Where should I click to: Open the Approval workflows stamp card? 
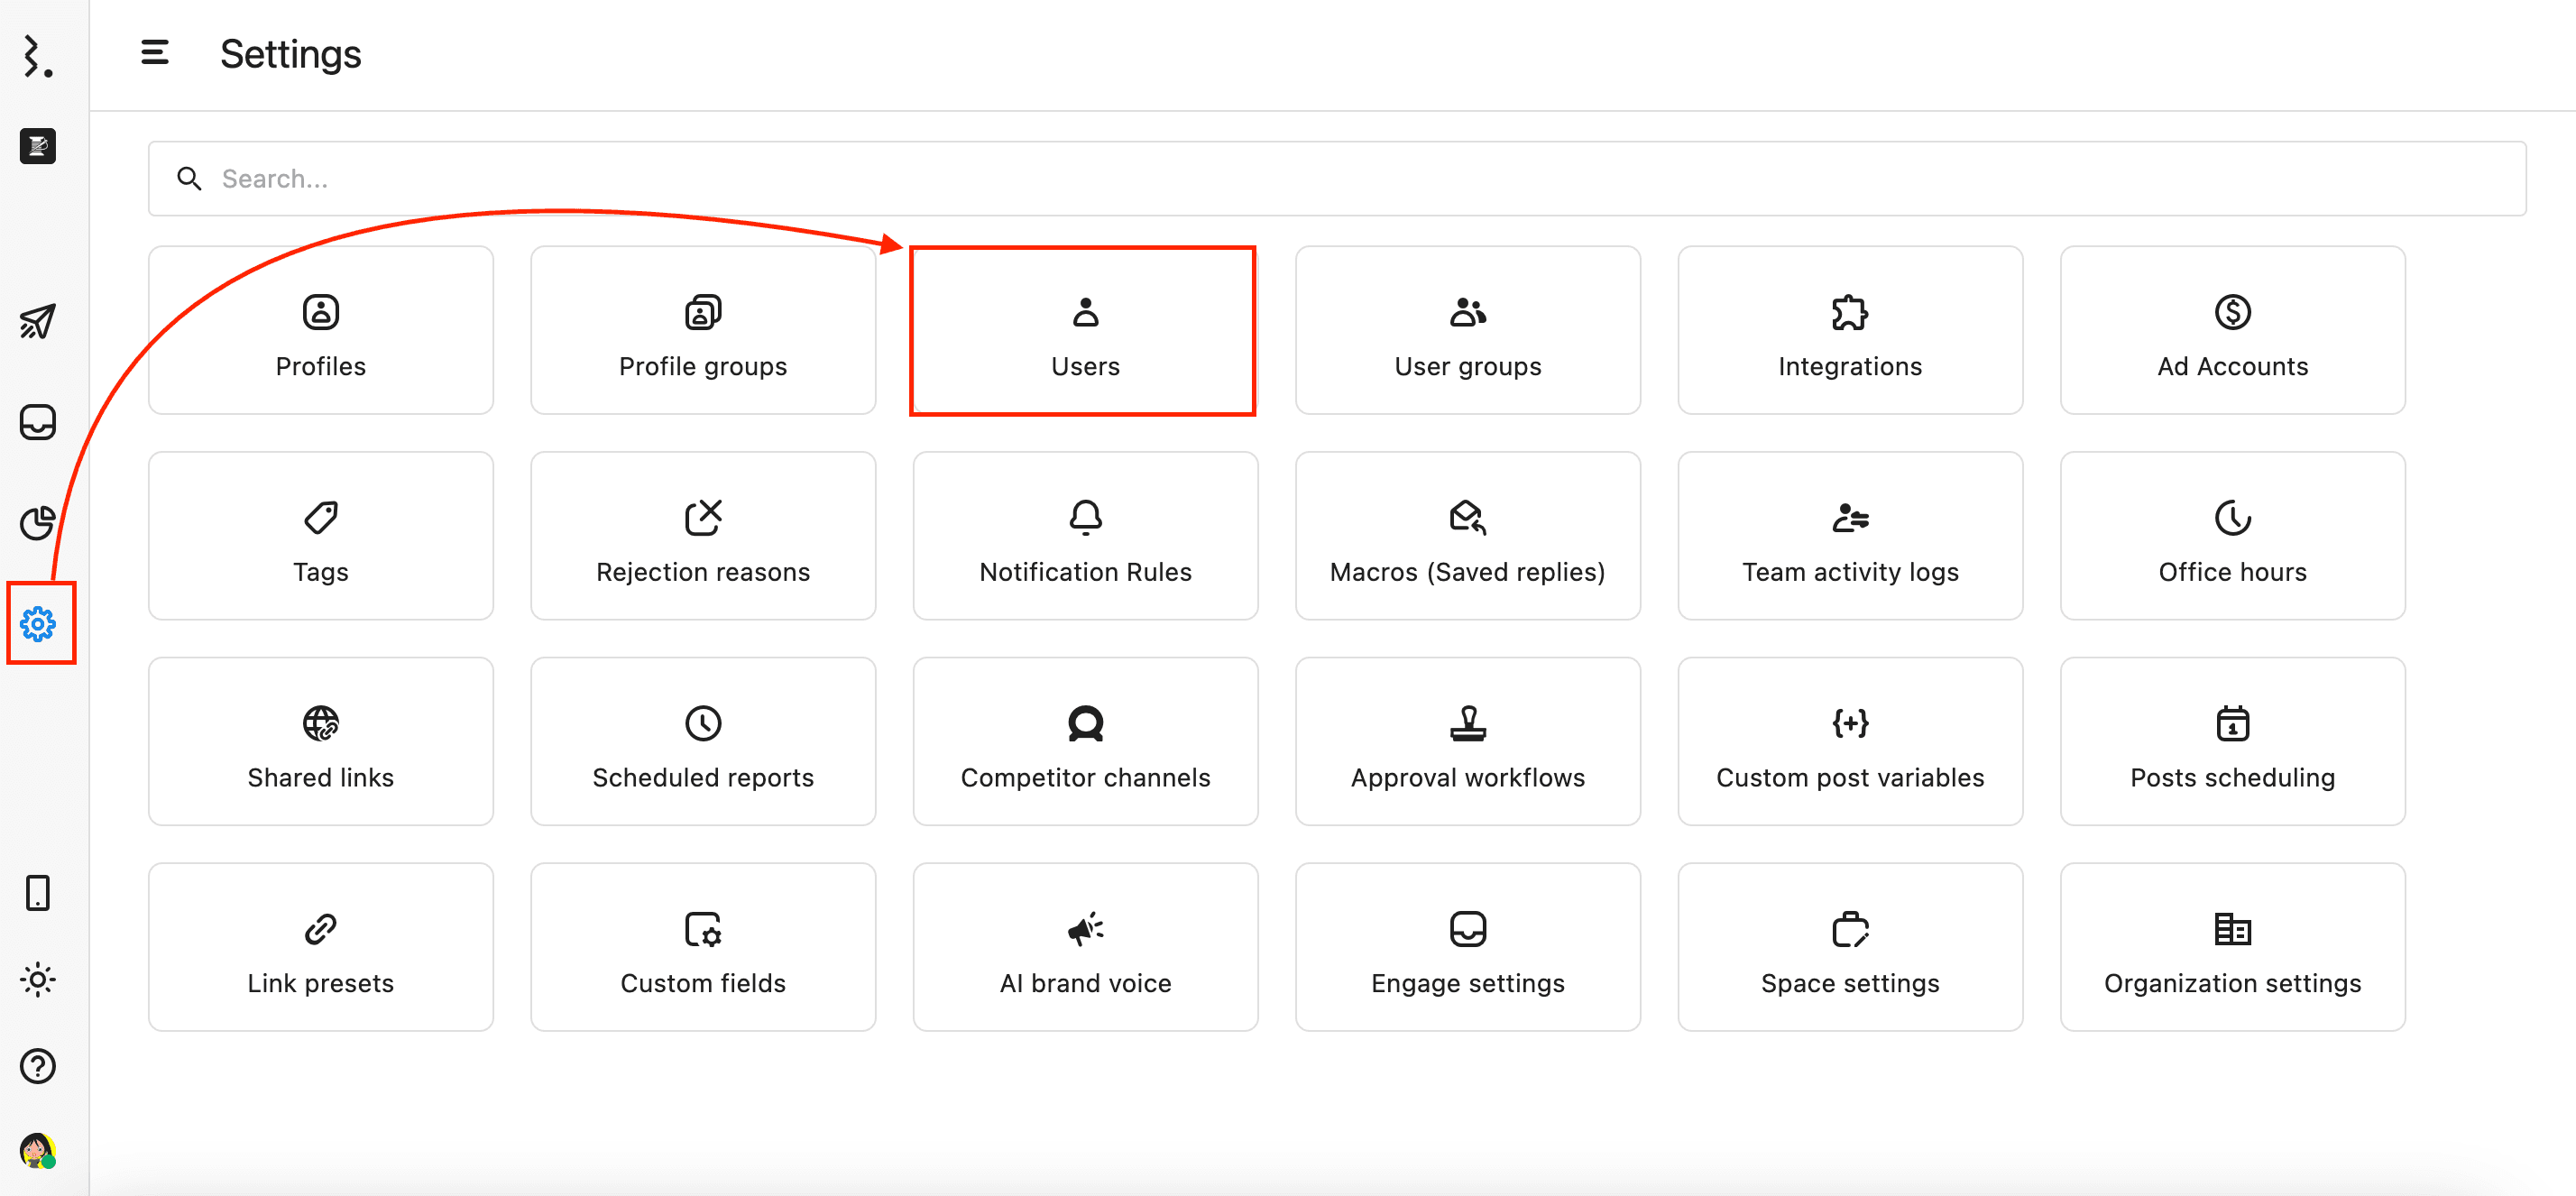click(1467, 742)
